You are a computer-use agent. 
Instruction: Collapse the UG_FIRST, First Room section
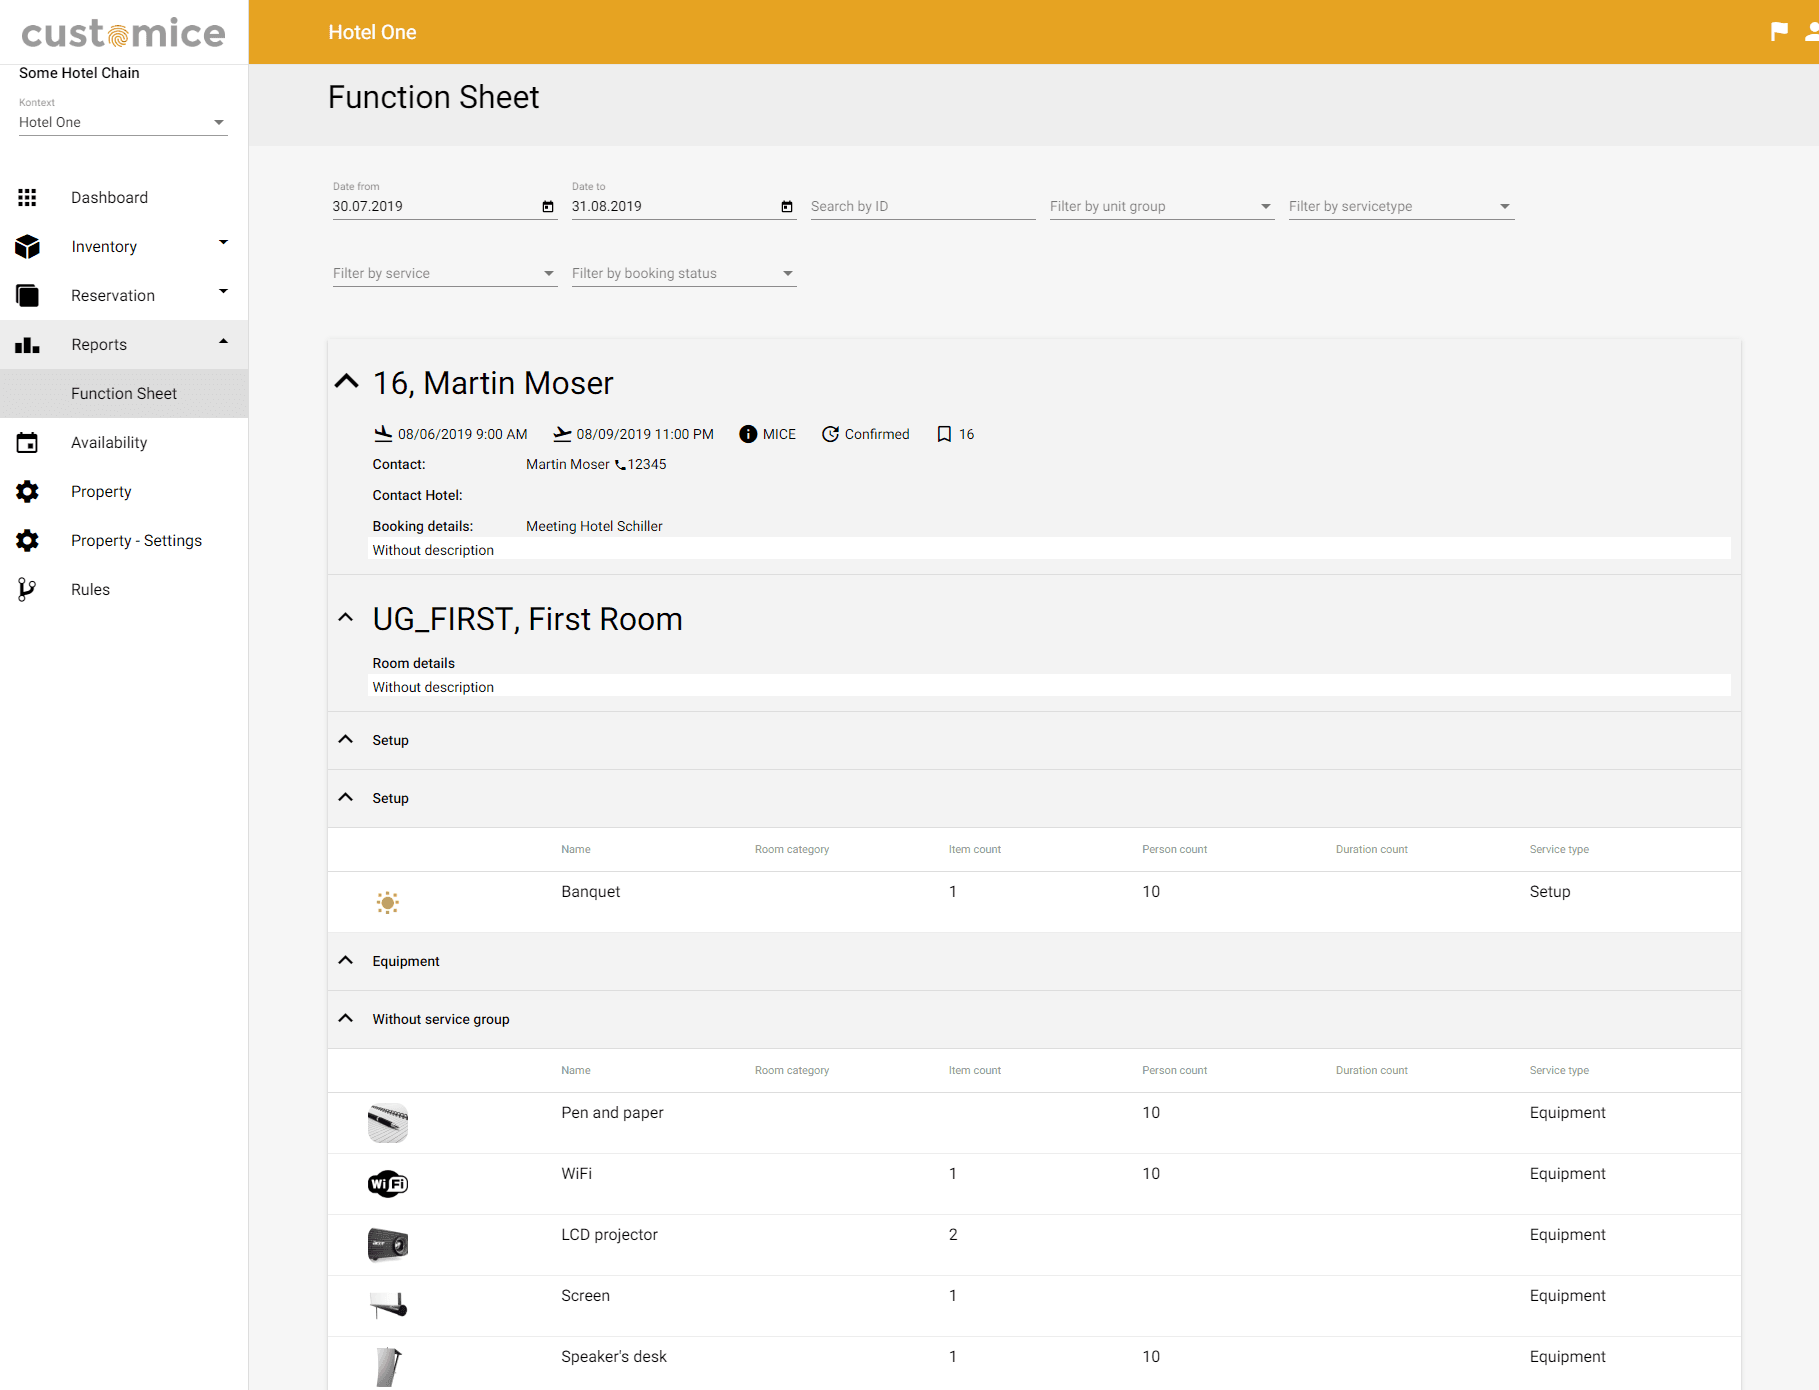(x=346, y=618)
